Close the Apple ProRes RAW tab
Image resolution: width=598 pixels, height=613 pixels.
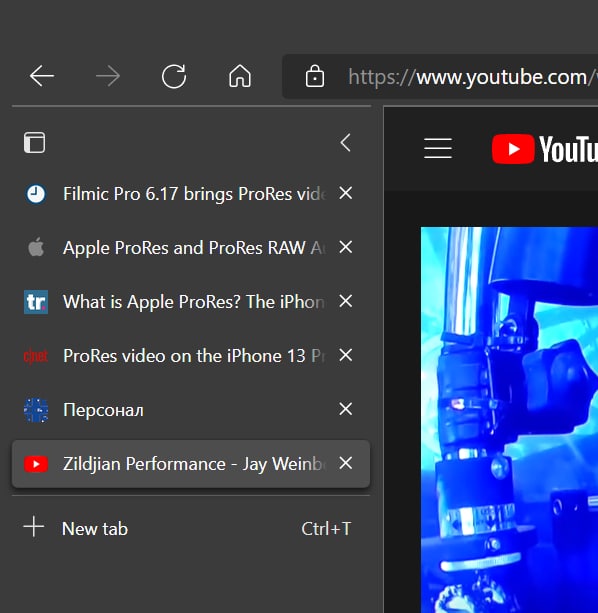[346, 247]
